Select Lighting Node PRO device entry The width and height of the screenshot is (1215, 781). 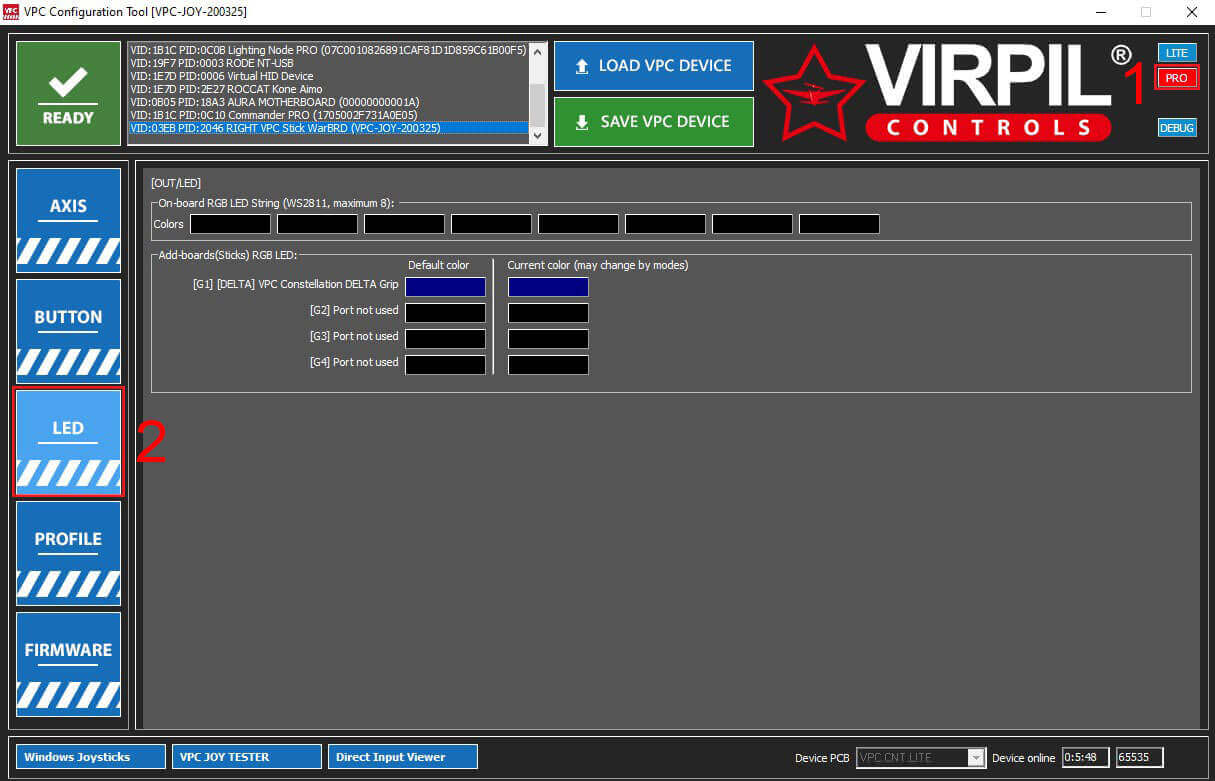coord(328,49)
